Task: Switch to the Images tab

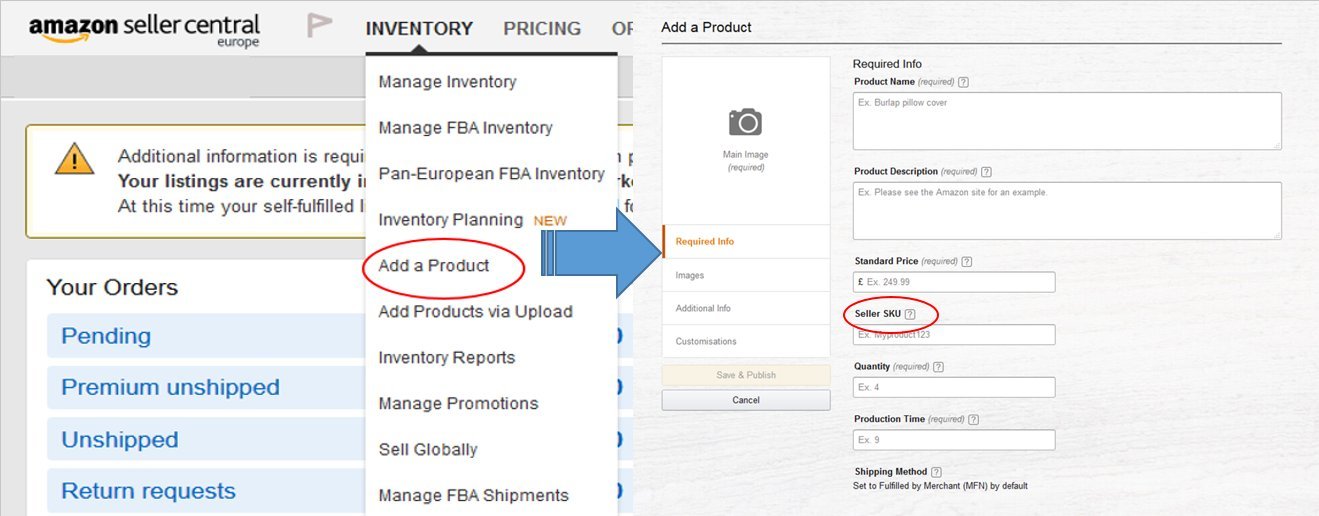Action: 690,275
